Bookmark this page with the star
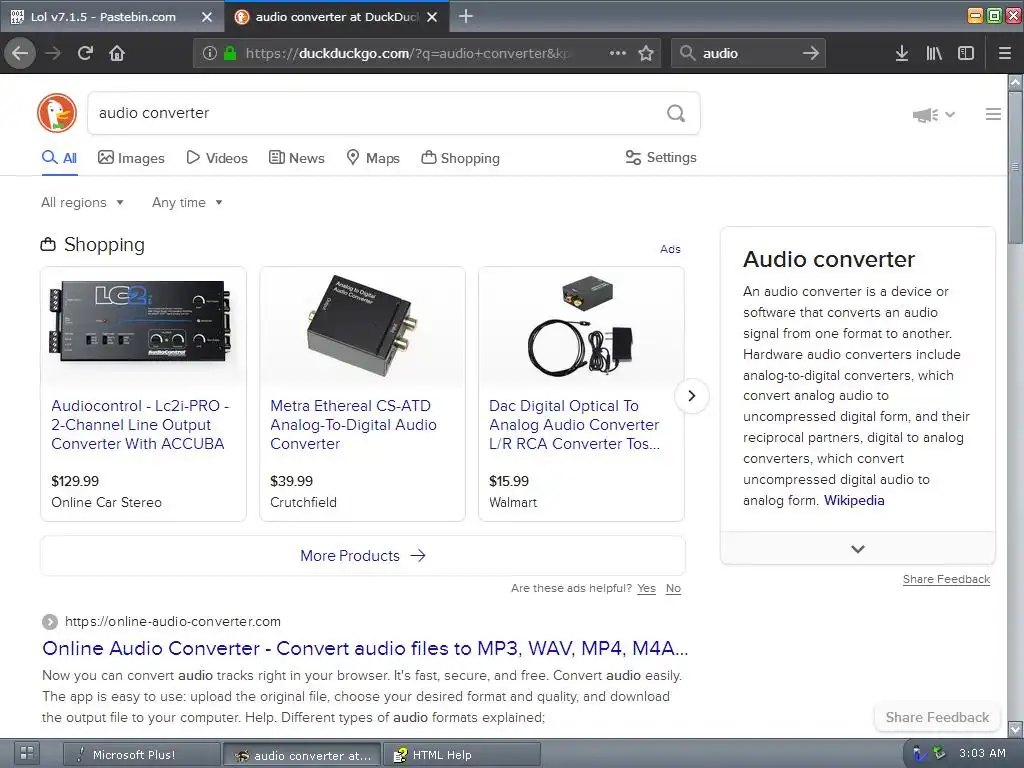This screenshot has width=1024, height=768. coord(646,53)
